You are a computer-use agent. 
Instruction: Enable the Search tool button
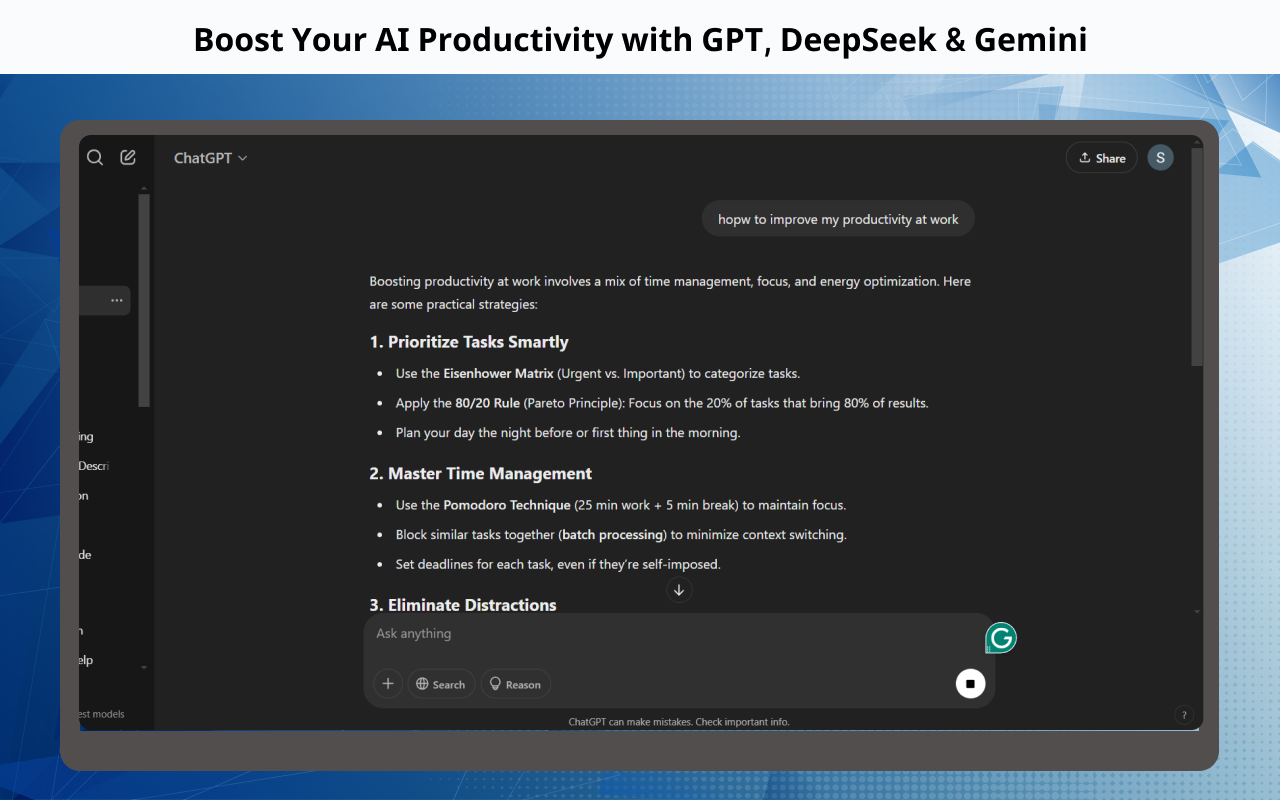click(x=441, y=684)
